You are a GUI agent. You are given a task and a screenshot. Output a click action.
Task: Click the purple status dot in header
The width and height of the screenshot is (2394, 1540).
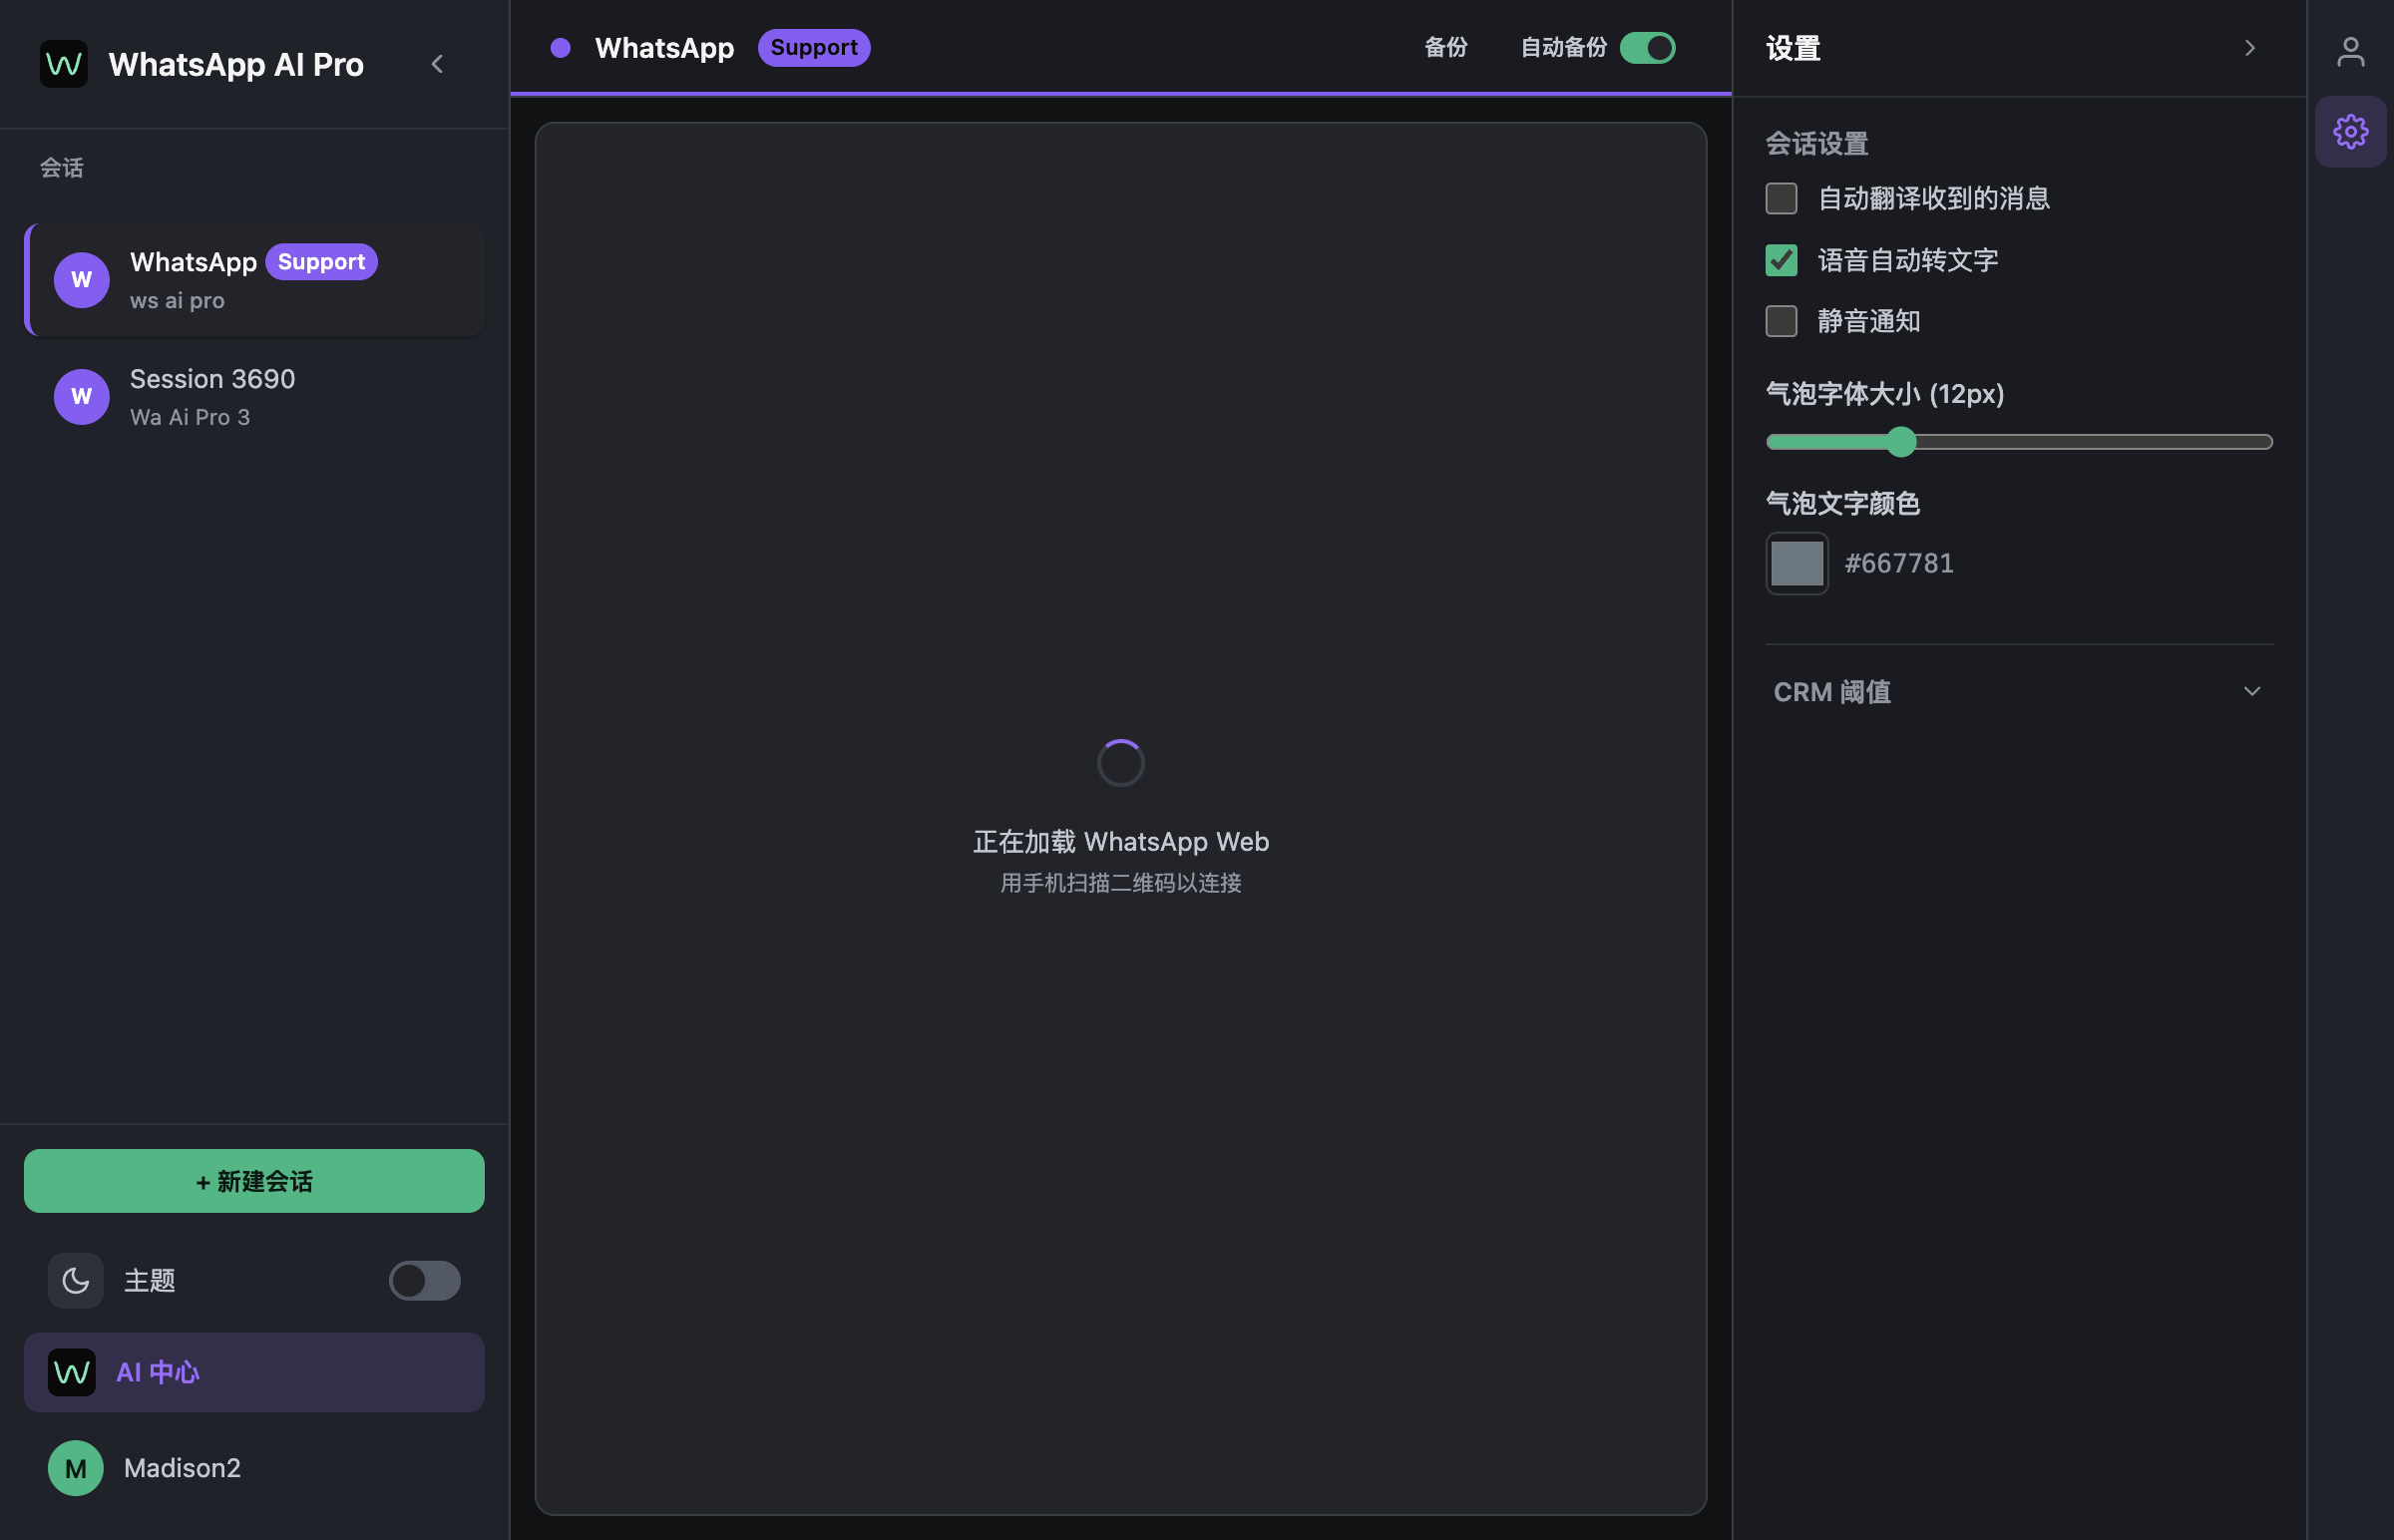coord(561,48)
